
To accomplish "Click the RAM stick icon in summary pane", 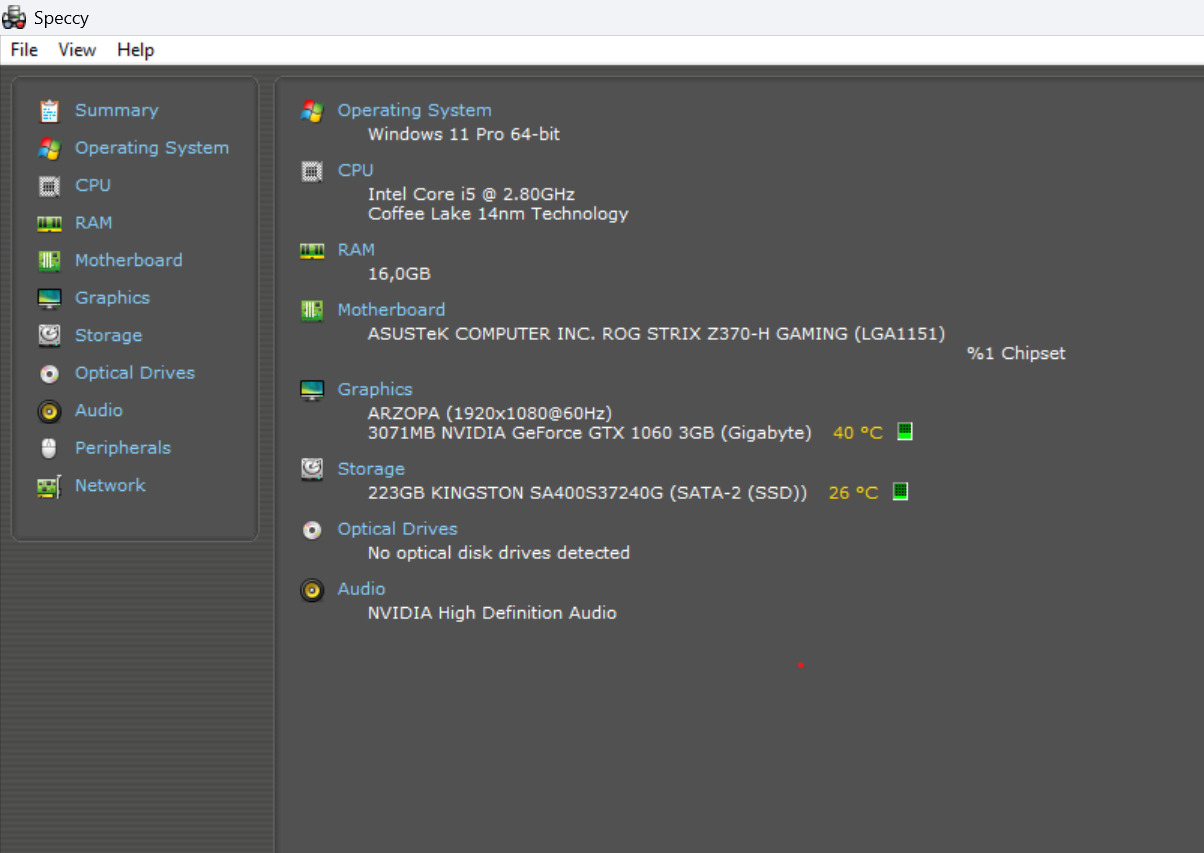I will (312, 251).
